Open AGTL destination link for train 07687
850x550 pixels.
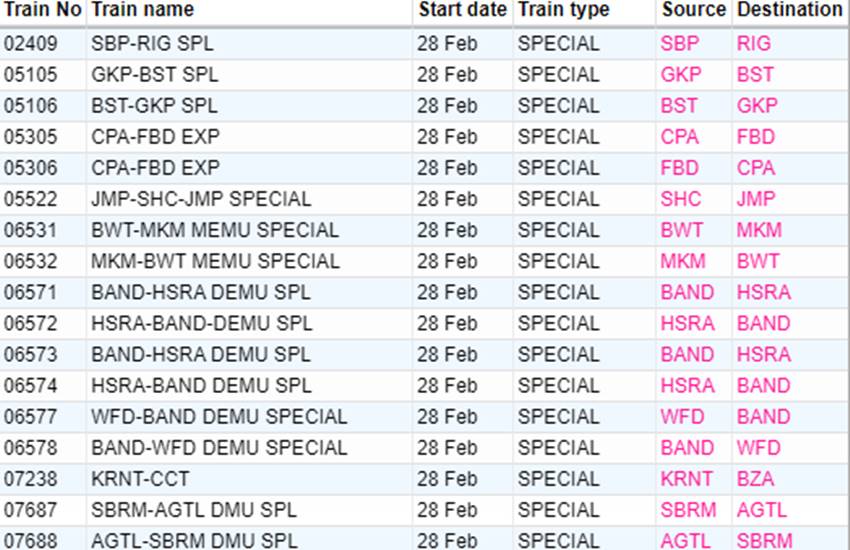[761, 510]
